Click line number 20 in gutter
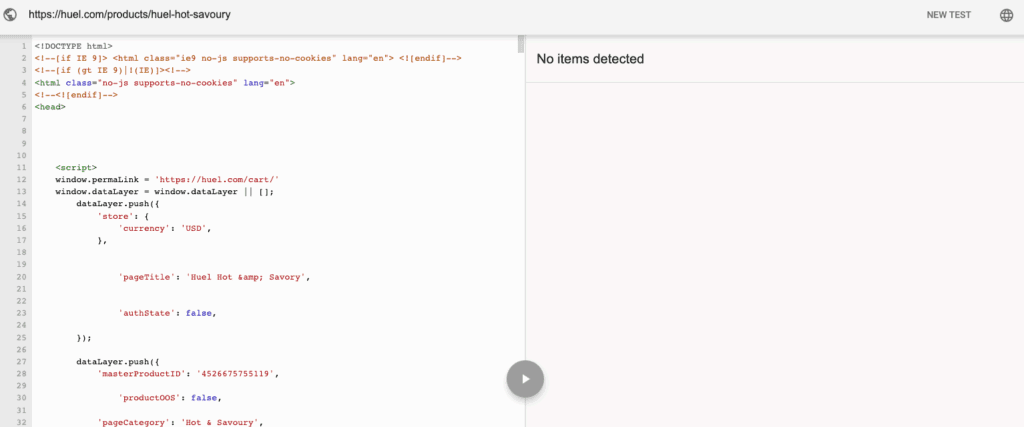This screenshot has width=1024, height=427. click(22, 277)
